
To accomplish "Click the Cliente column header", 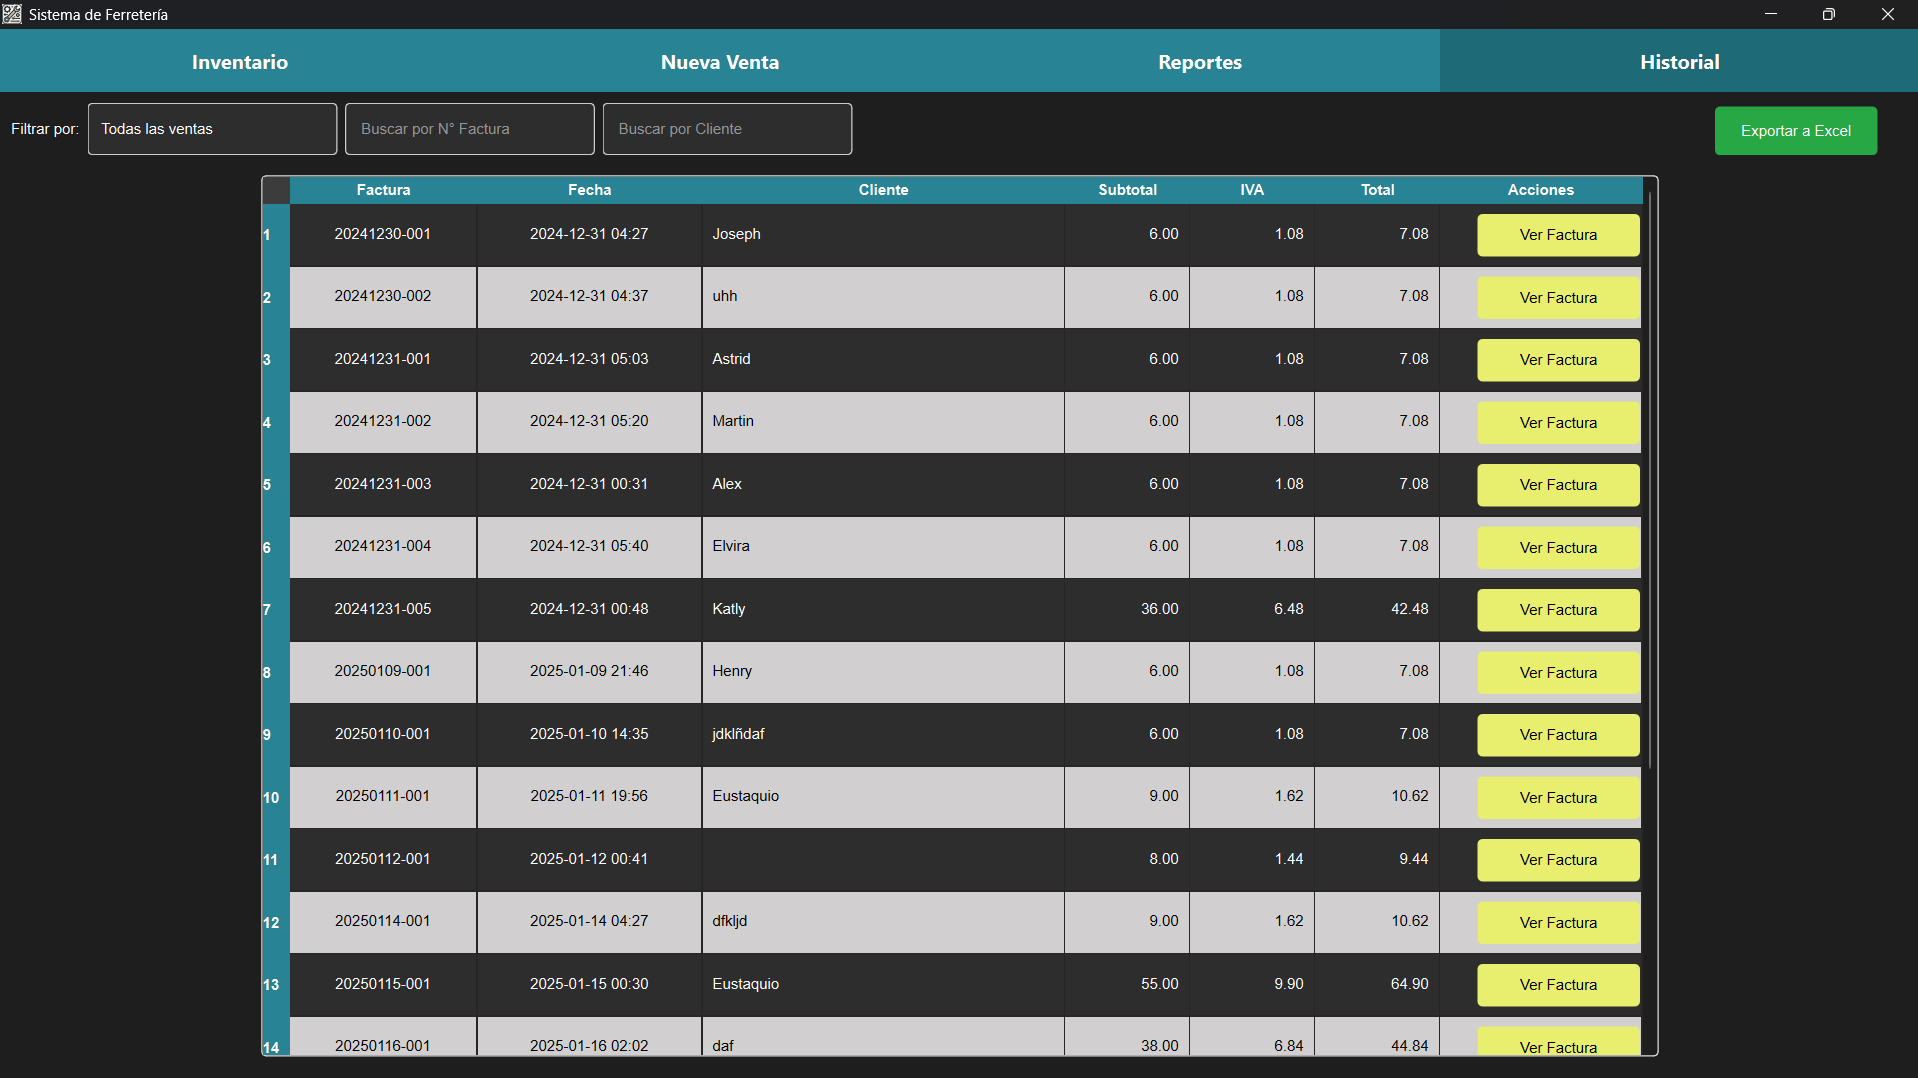I will (x=883, y=189).
